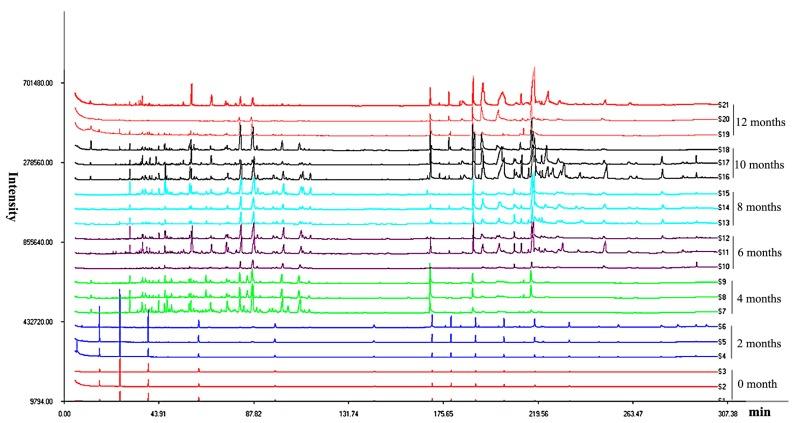The height and width of the screenshot is (423, 798).
Task: Click the S21 trace label
Action: click(723, 104)
